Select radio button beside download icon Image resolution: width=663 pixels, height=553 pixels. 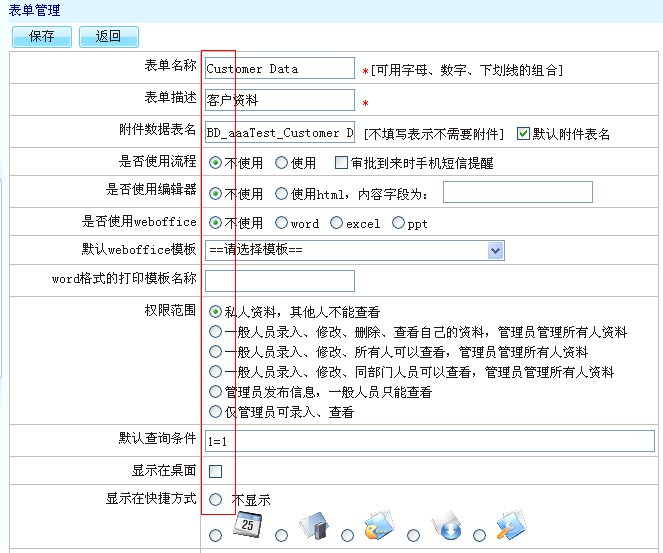[x=414, y=536]
